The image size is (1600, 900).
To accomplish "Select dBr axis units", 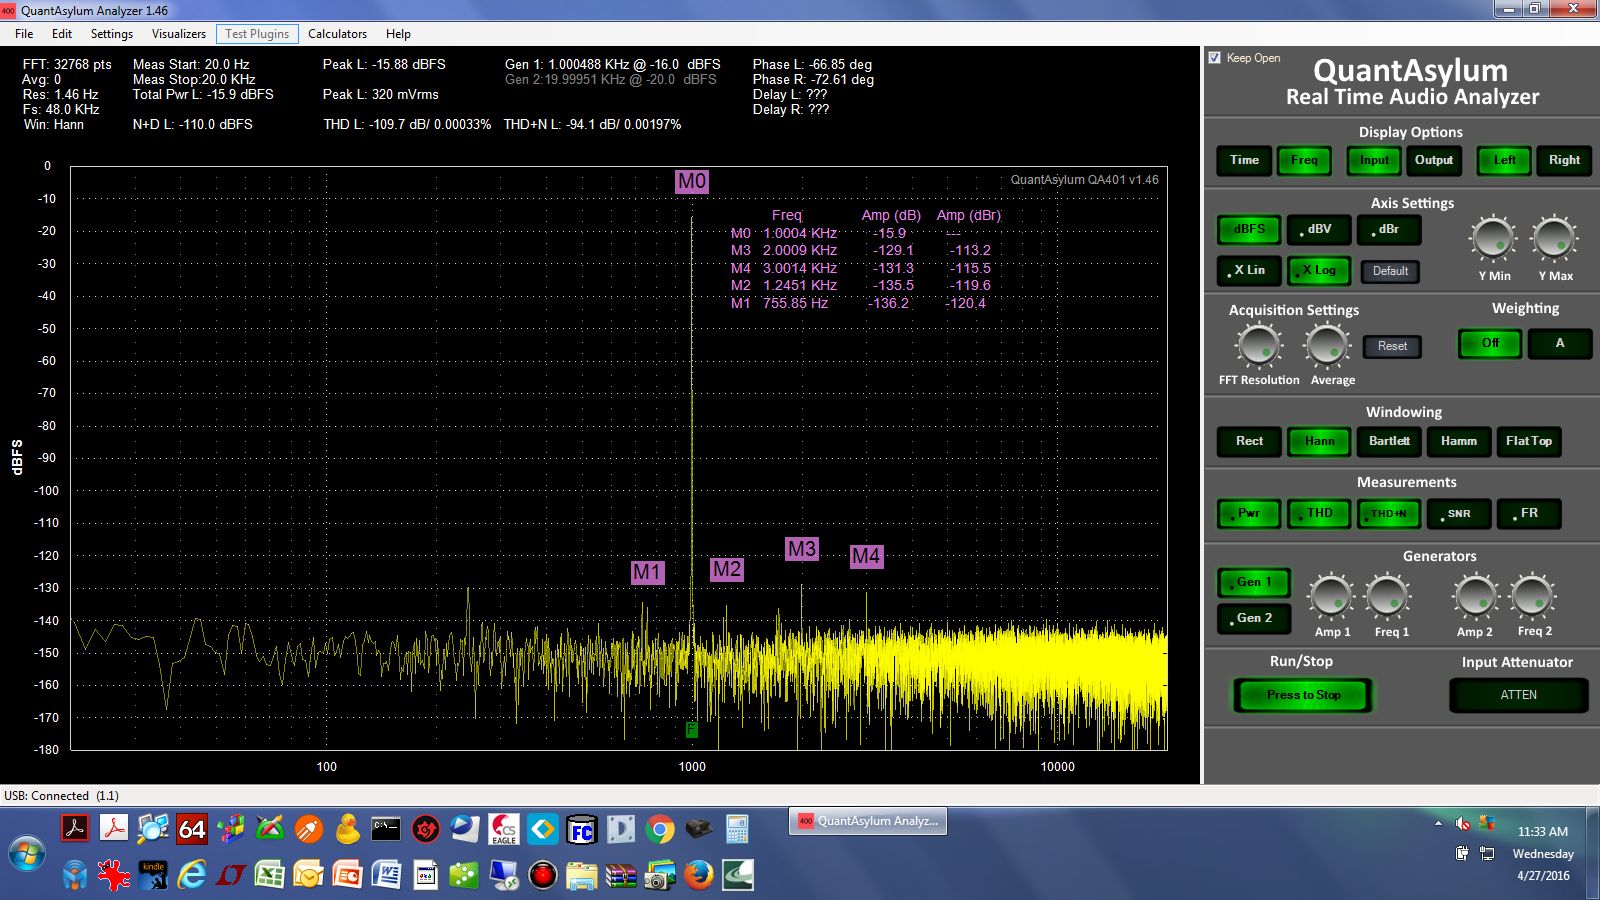I will (1389, 229).
